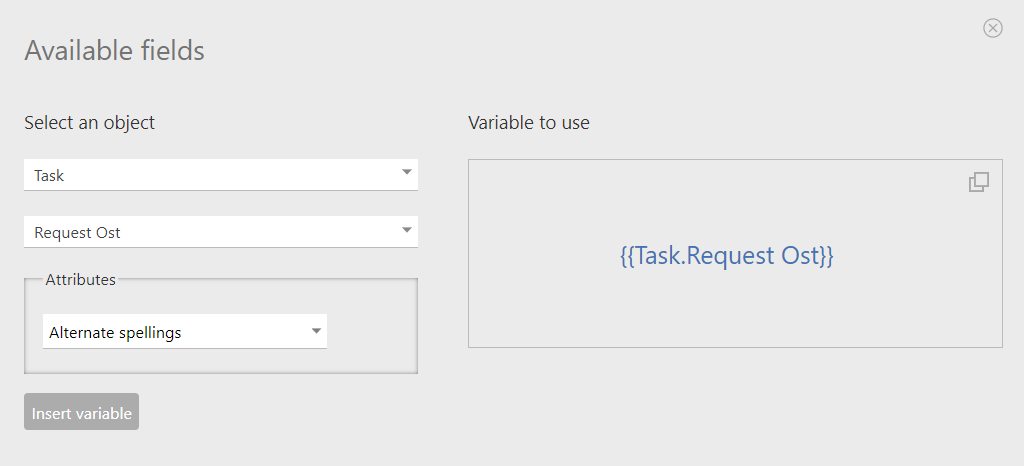The height and width of the screenshot is (466, 1024).
Task: Expand the Task object dropdown arrow
Action: [x=407, y=172]
